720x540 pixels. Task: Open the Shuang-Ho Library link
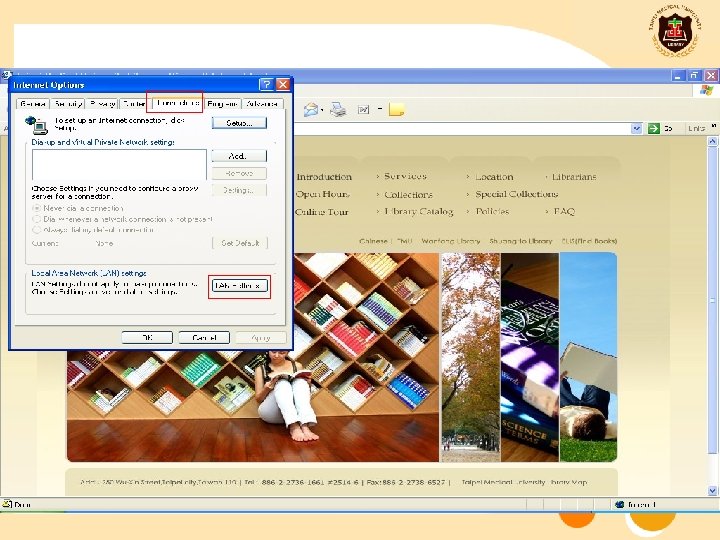[x=521, y=241]
